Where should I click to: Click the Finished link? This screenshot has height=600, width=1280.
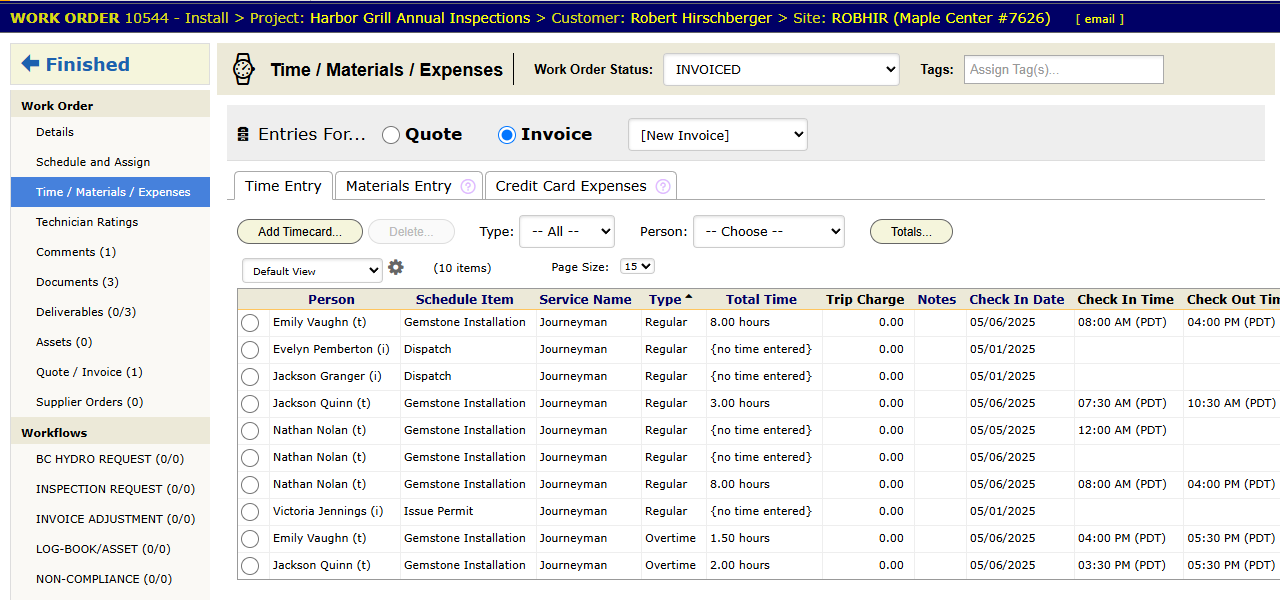(x=87, y=64)
